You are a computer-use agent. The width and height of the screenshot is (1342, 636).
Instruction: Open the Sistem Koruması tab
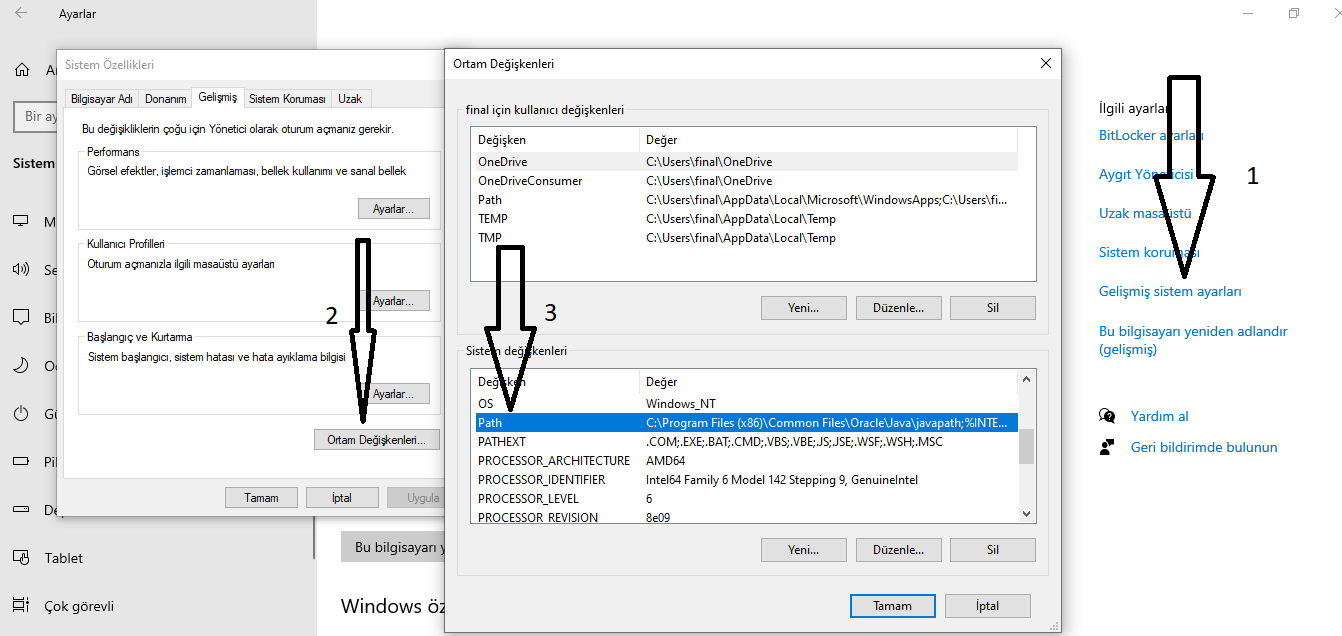coord(287,99)
